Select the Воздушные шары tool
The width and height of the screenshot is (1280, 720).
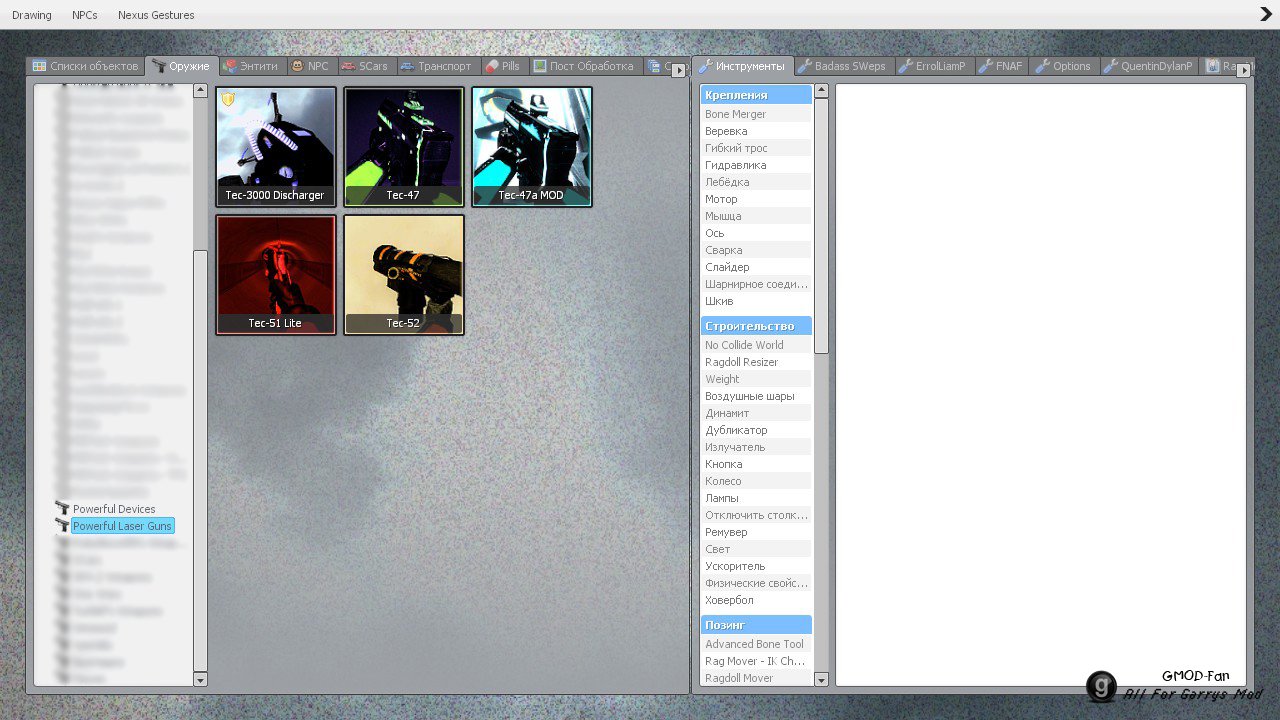(x=756, y=396)
